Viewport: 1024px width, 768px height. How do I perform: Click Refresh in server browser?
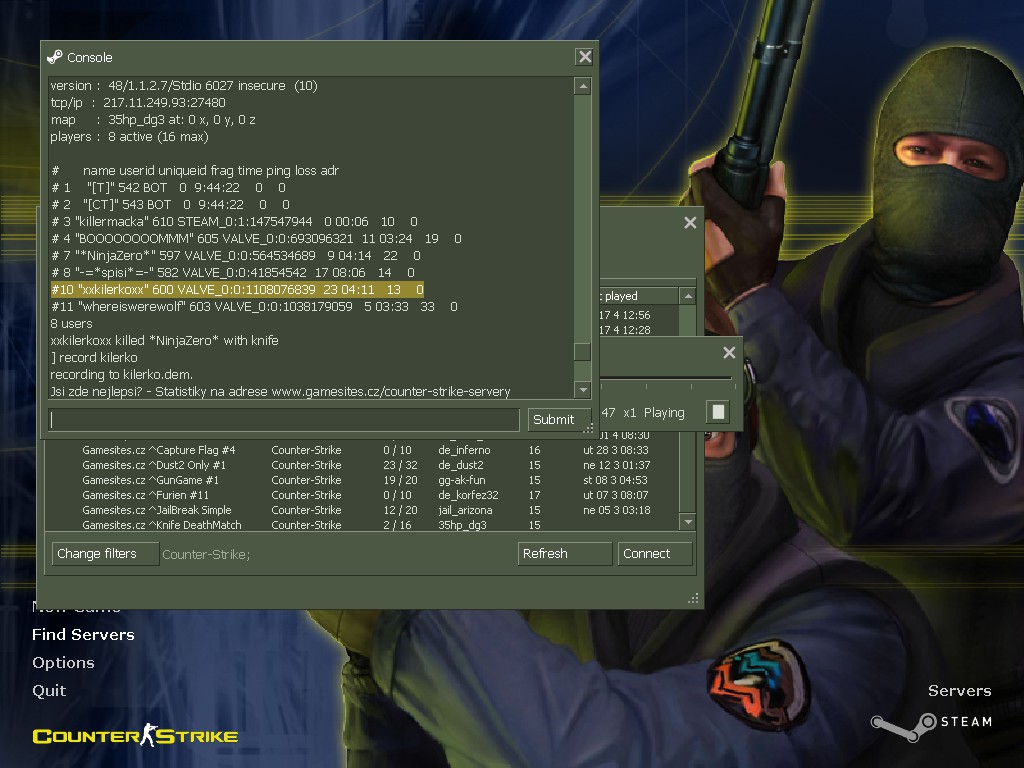tap(565, 554)
